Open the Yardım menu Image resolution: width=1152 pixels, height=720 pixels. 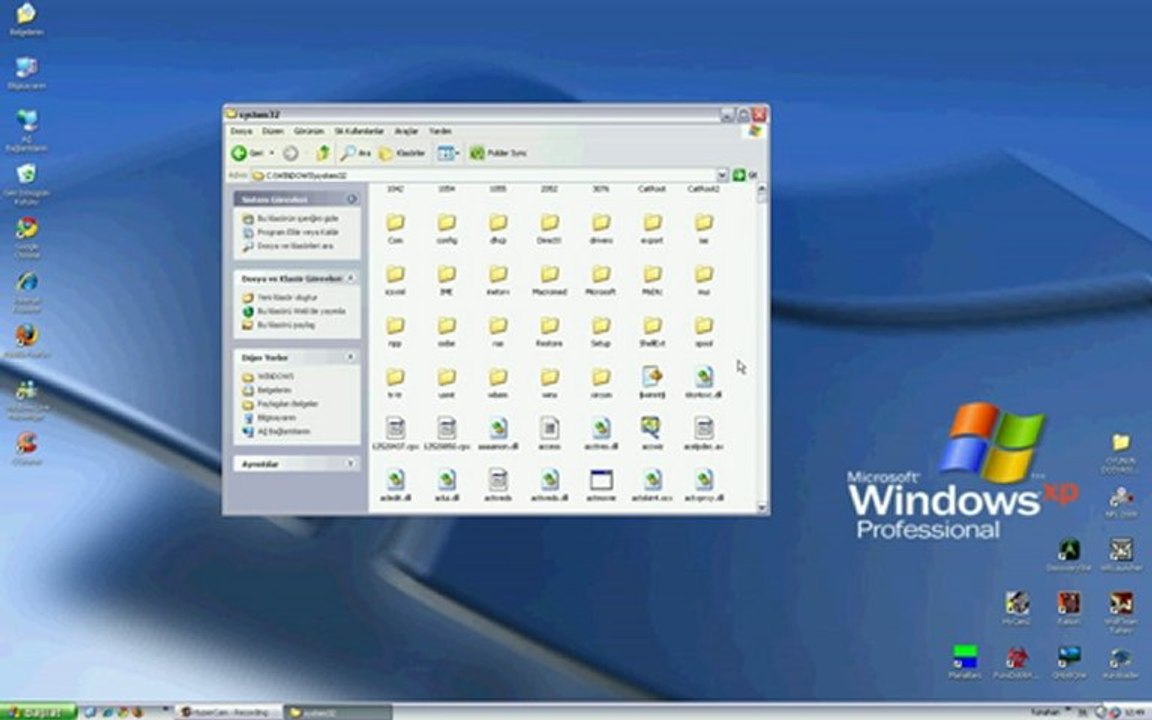pyautogui.click(x=440, y=131)
